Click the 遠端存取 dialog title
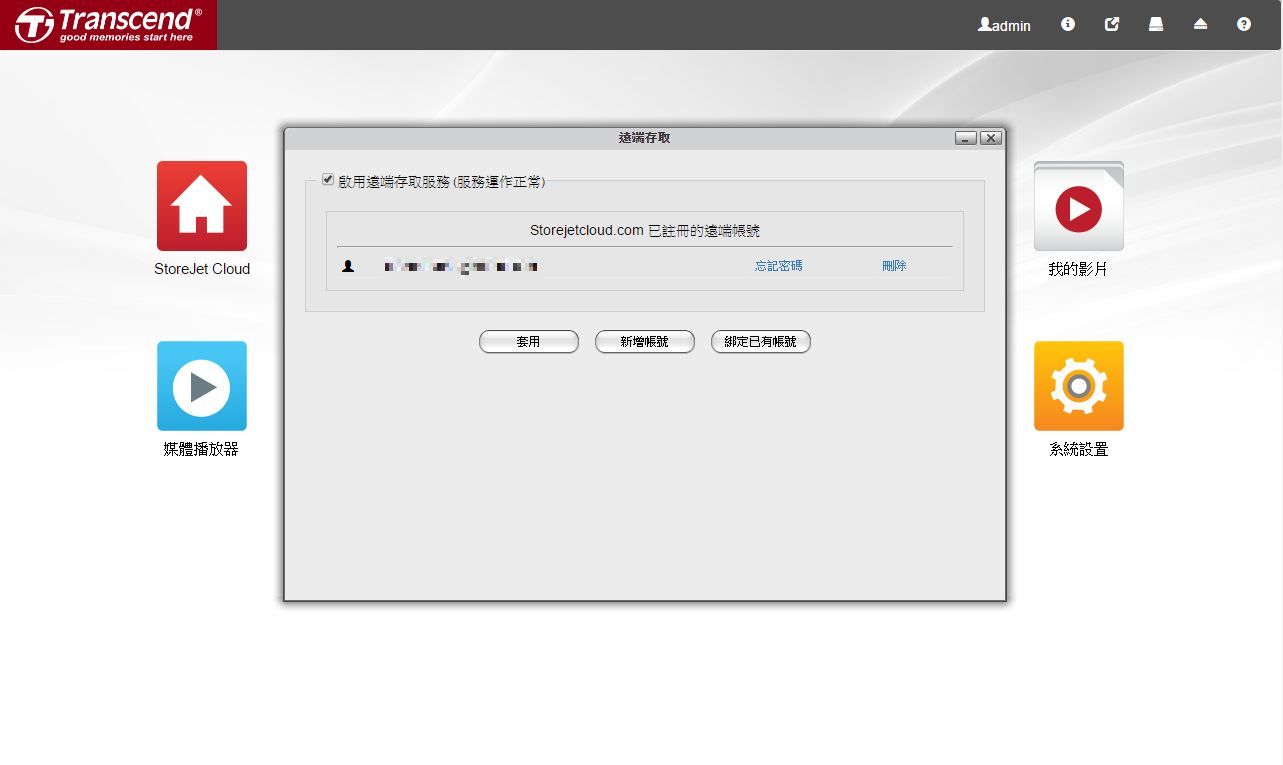1283x765 pixels. pos(645,138)
